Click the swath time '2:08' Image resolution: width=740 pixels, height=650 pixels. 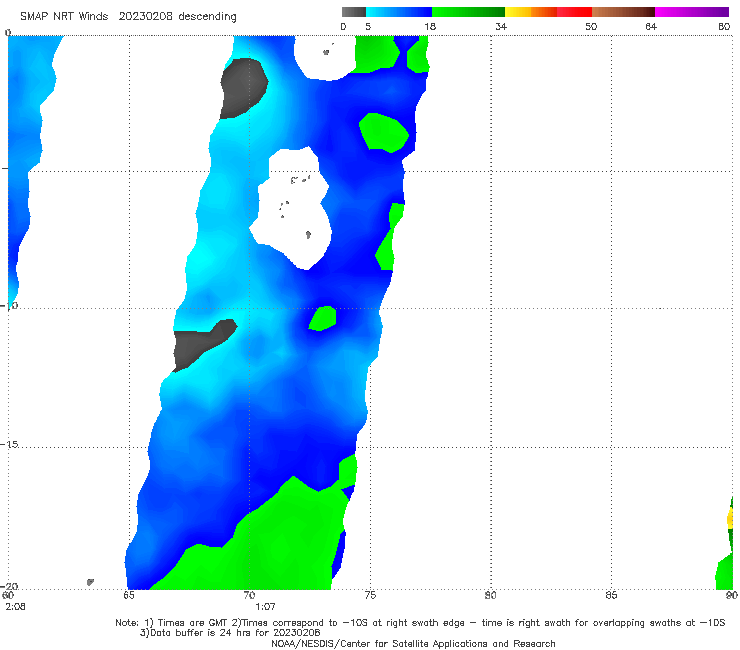click(x=16, y=607)
